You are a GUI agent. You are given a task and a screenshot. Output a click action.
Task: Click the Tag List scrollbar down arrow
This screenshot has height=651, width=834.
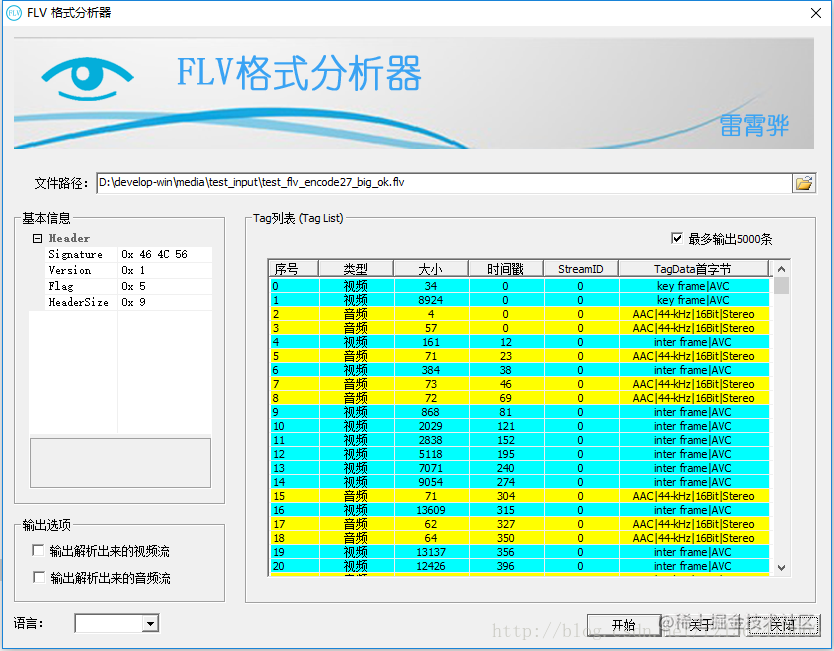pyautogui.click(x=781, y=568)
